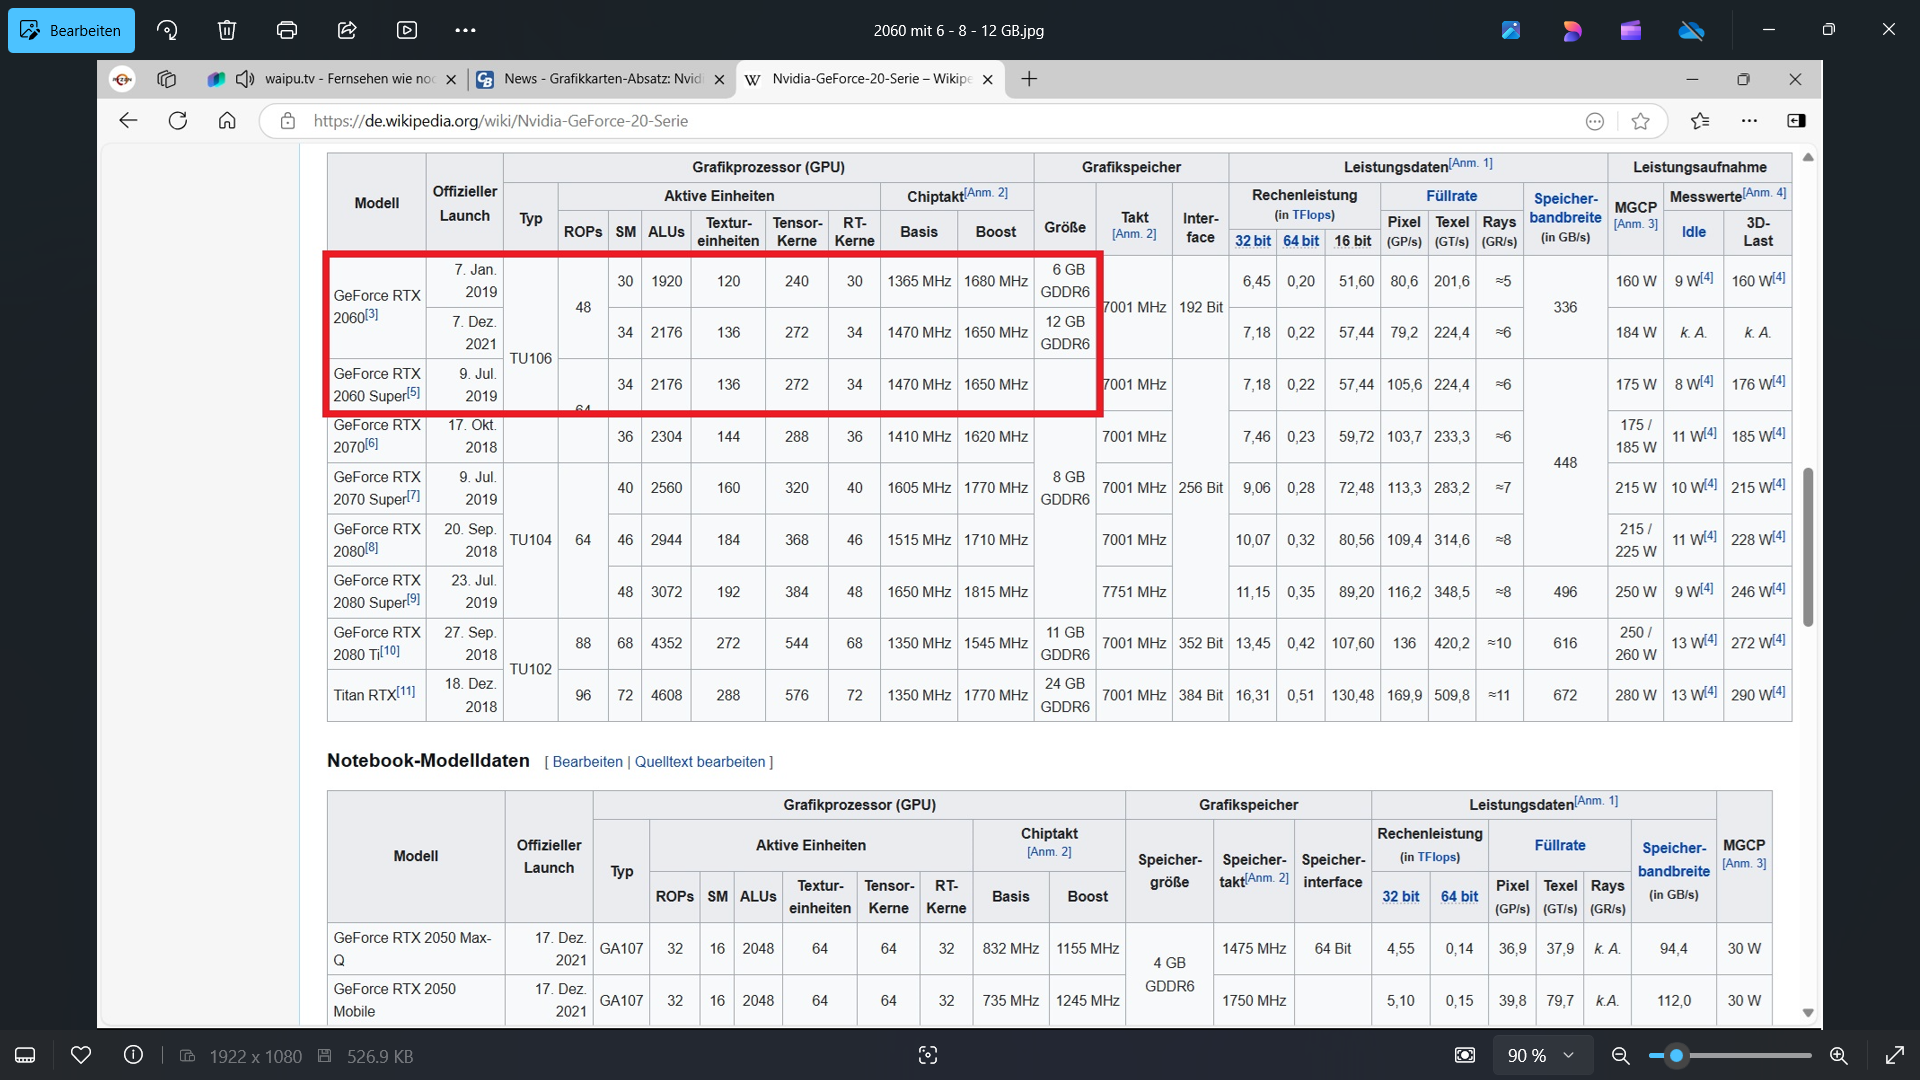Share the image via share icon
The image size is (1920, 1080).
click(x=347, y=30)
